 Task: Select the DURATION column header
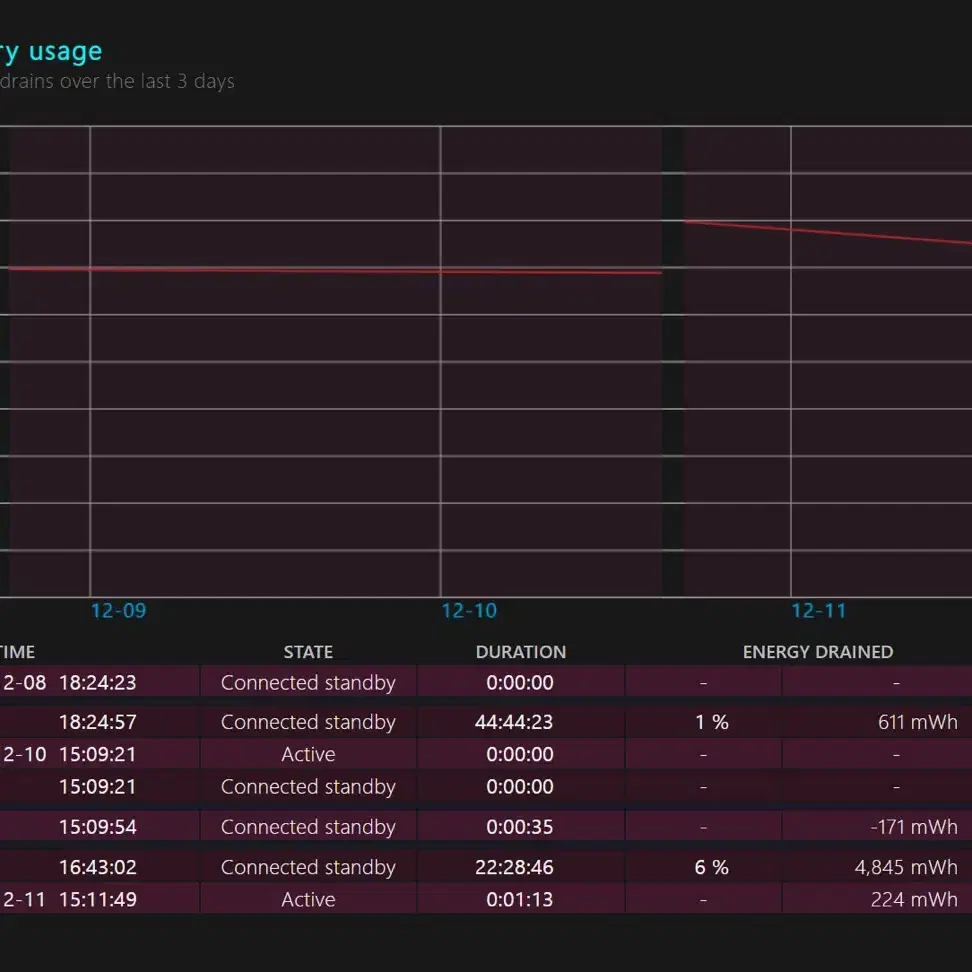521,652
